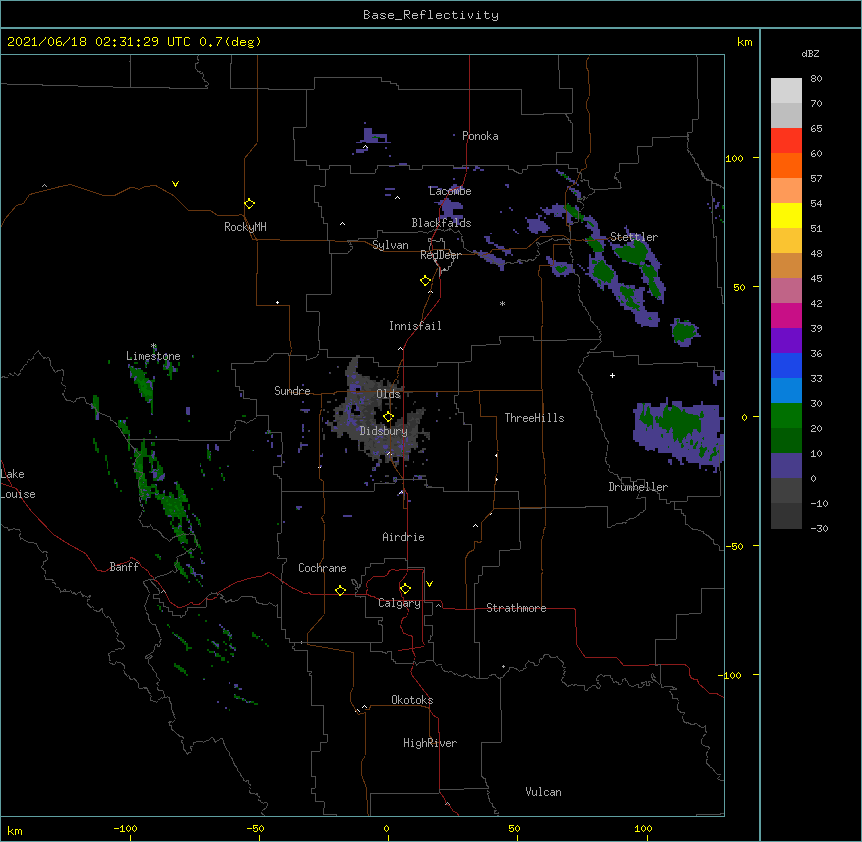
Task: Pick the purple 36-39 dBZ legend swatch
Action: pyautogui.click(x=786, y=340)
